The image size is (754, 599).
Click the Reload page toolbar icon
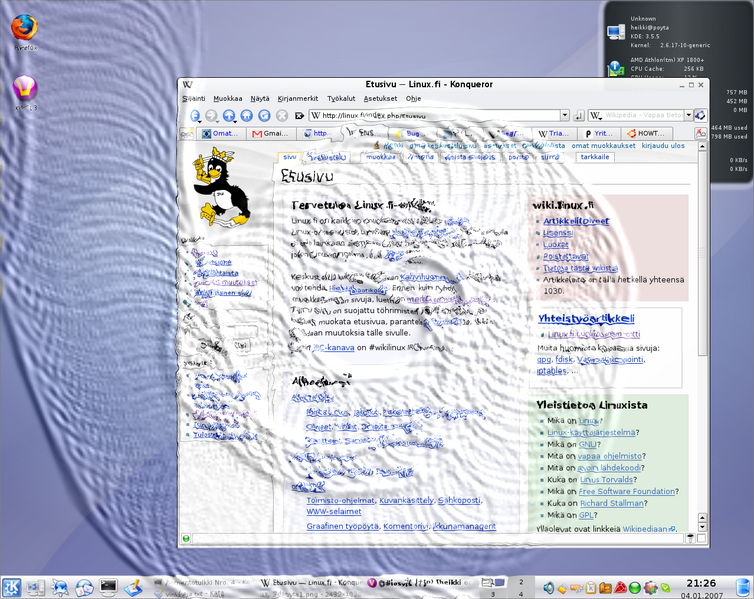(x=265, y=116)
